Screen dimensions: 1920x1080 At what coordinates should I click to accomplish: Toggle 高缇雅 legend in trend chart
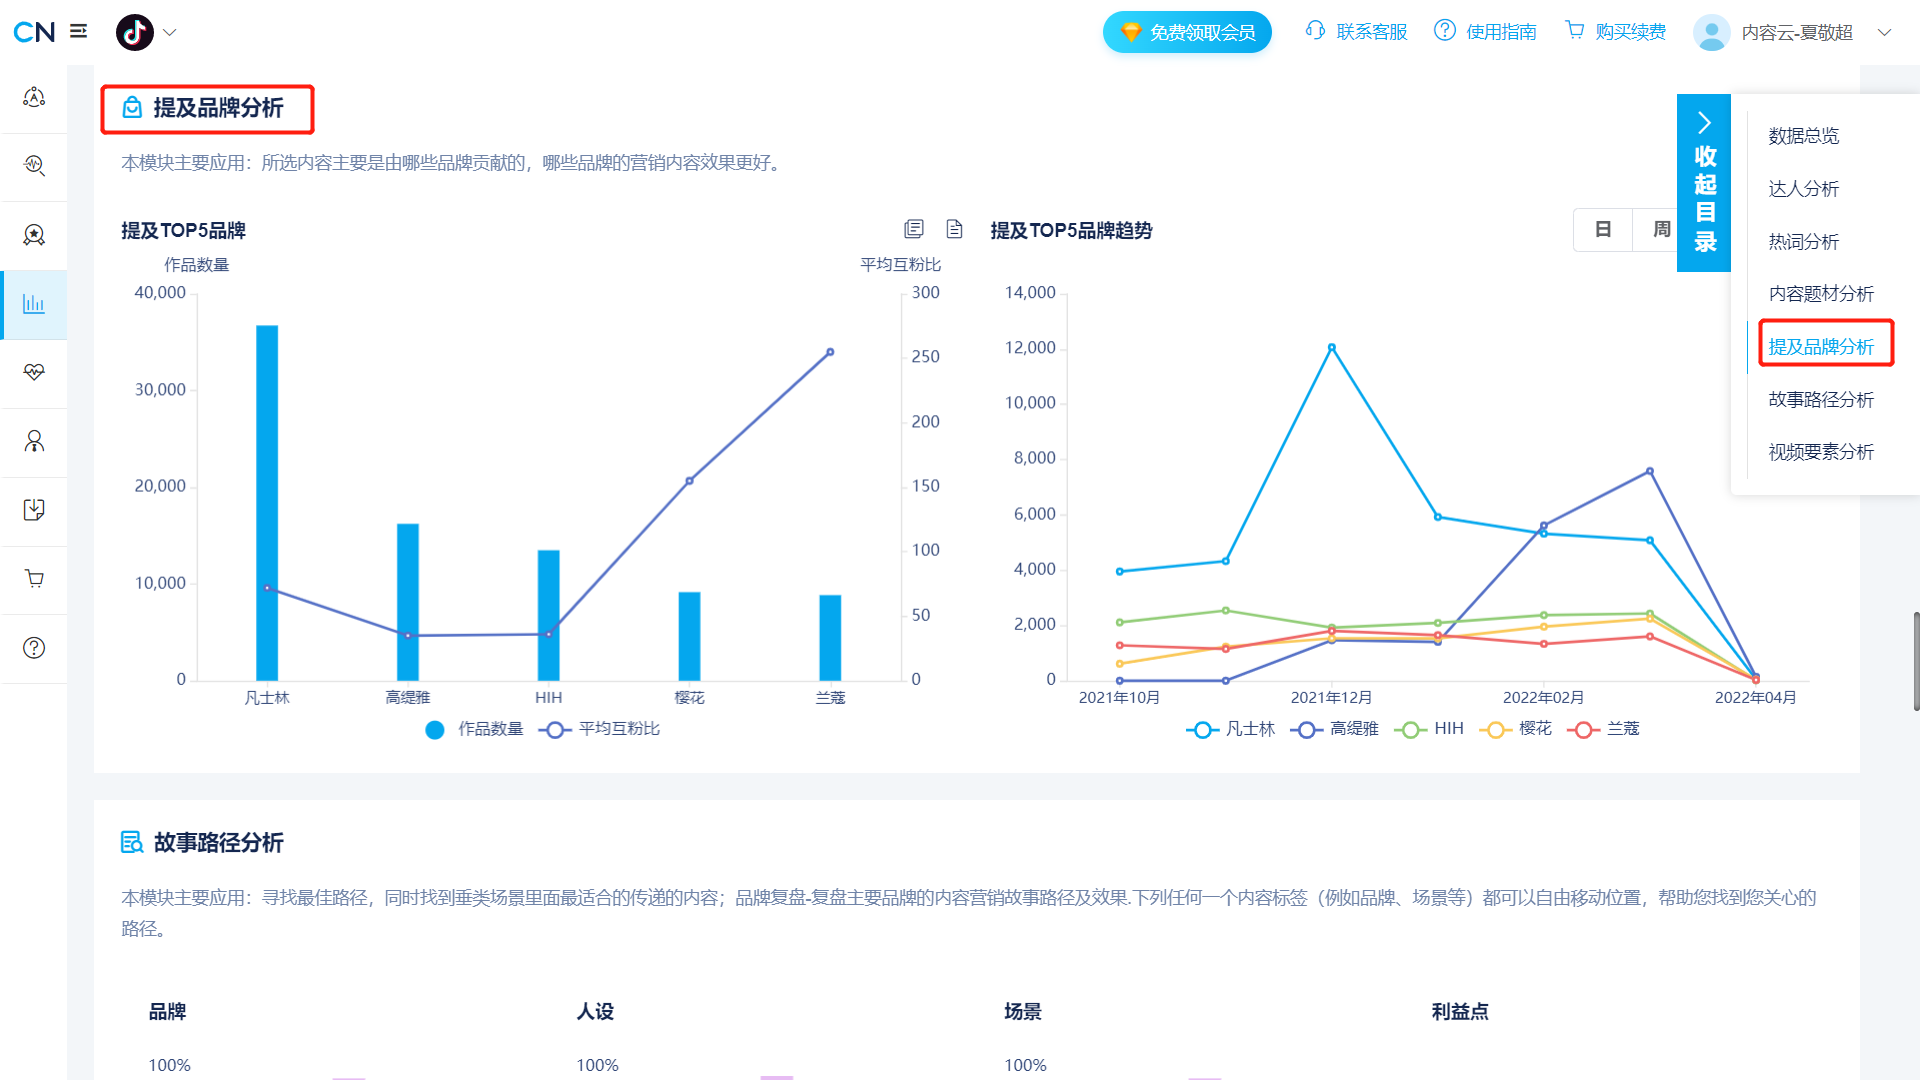click(1335, 729)
